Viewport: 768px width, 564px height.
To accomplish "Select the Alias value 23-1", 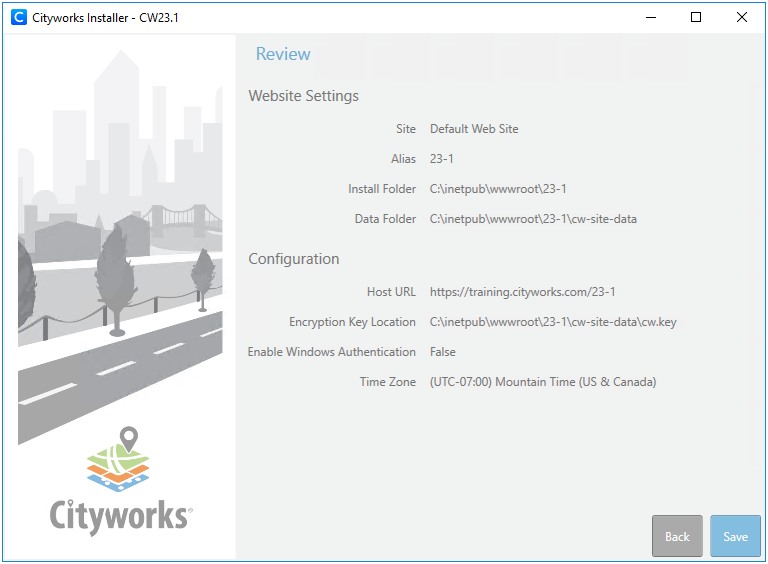I will [442, 159].
